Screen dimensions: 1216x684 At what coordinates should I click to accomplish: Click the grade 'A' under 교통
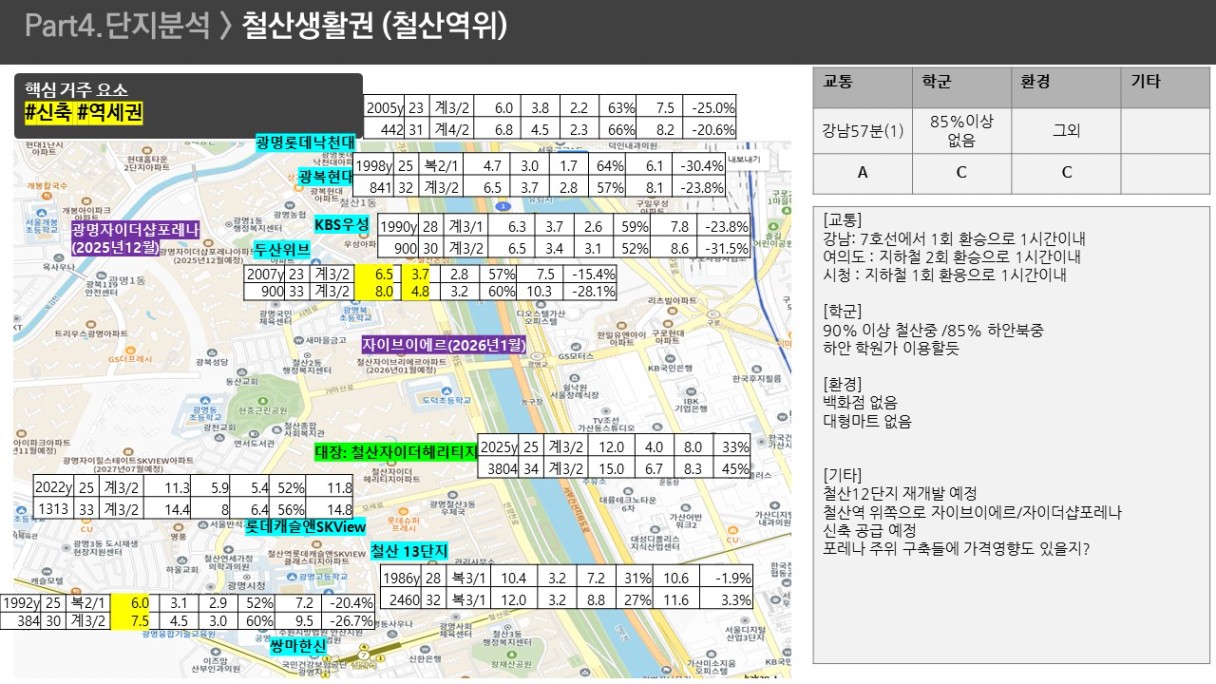point(863,172)
